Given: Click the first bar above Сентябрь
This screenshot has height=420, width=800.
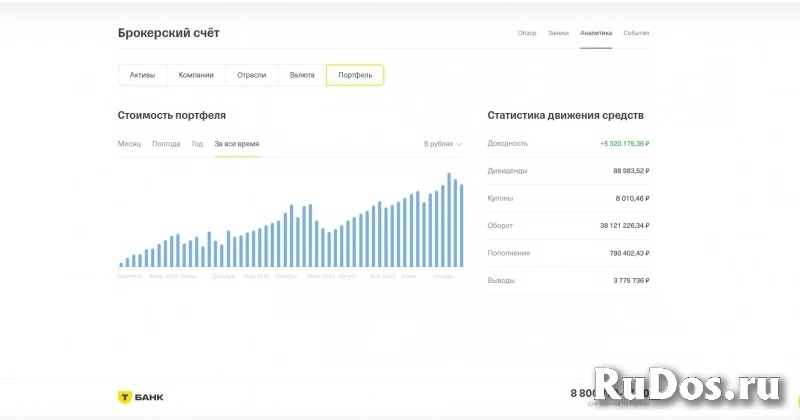Looking at the screenshot, I should [x=122, y=264].
